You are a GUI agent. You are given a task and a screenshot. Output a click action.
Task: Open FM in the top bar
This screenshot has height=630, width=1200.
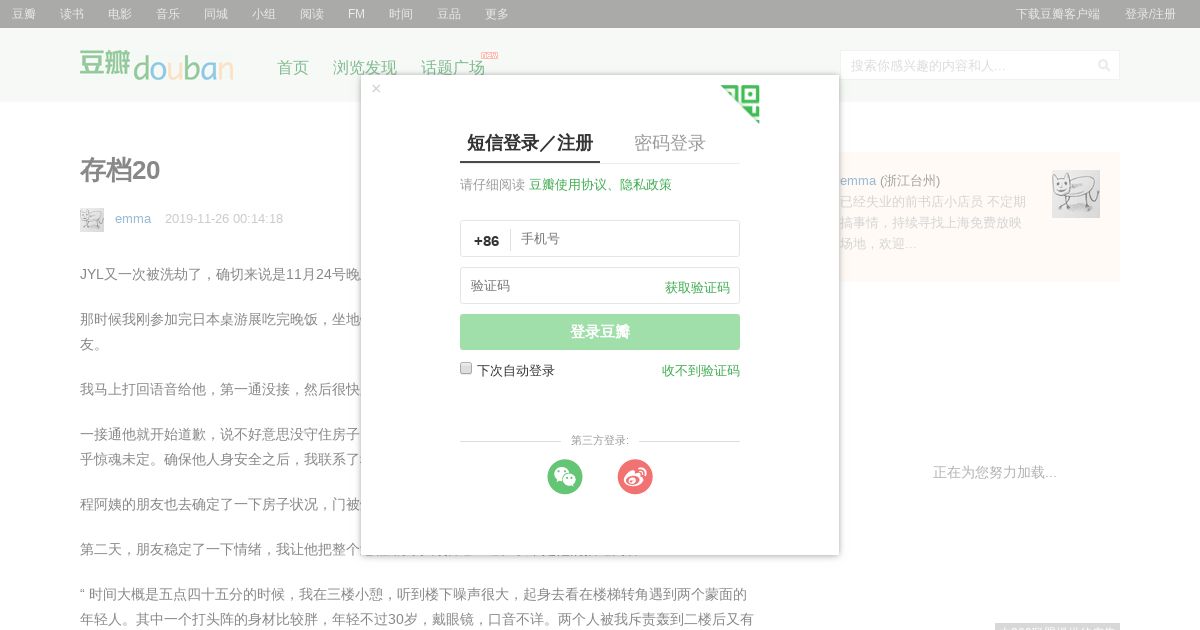click(x=356, y=14)
